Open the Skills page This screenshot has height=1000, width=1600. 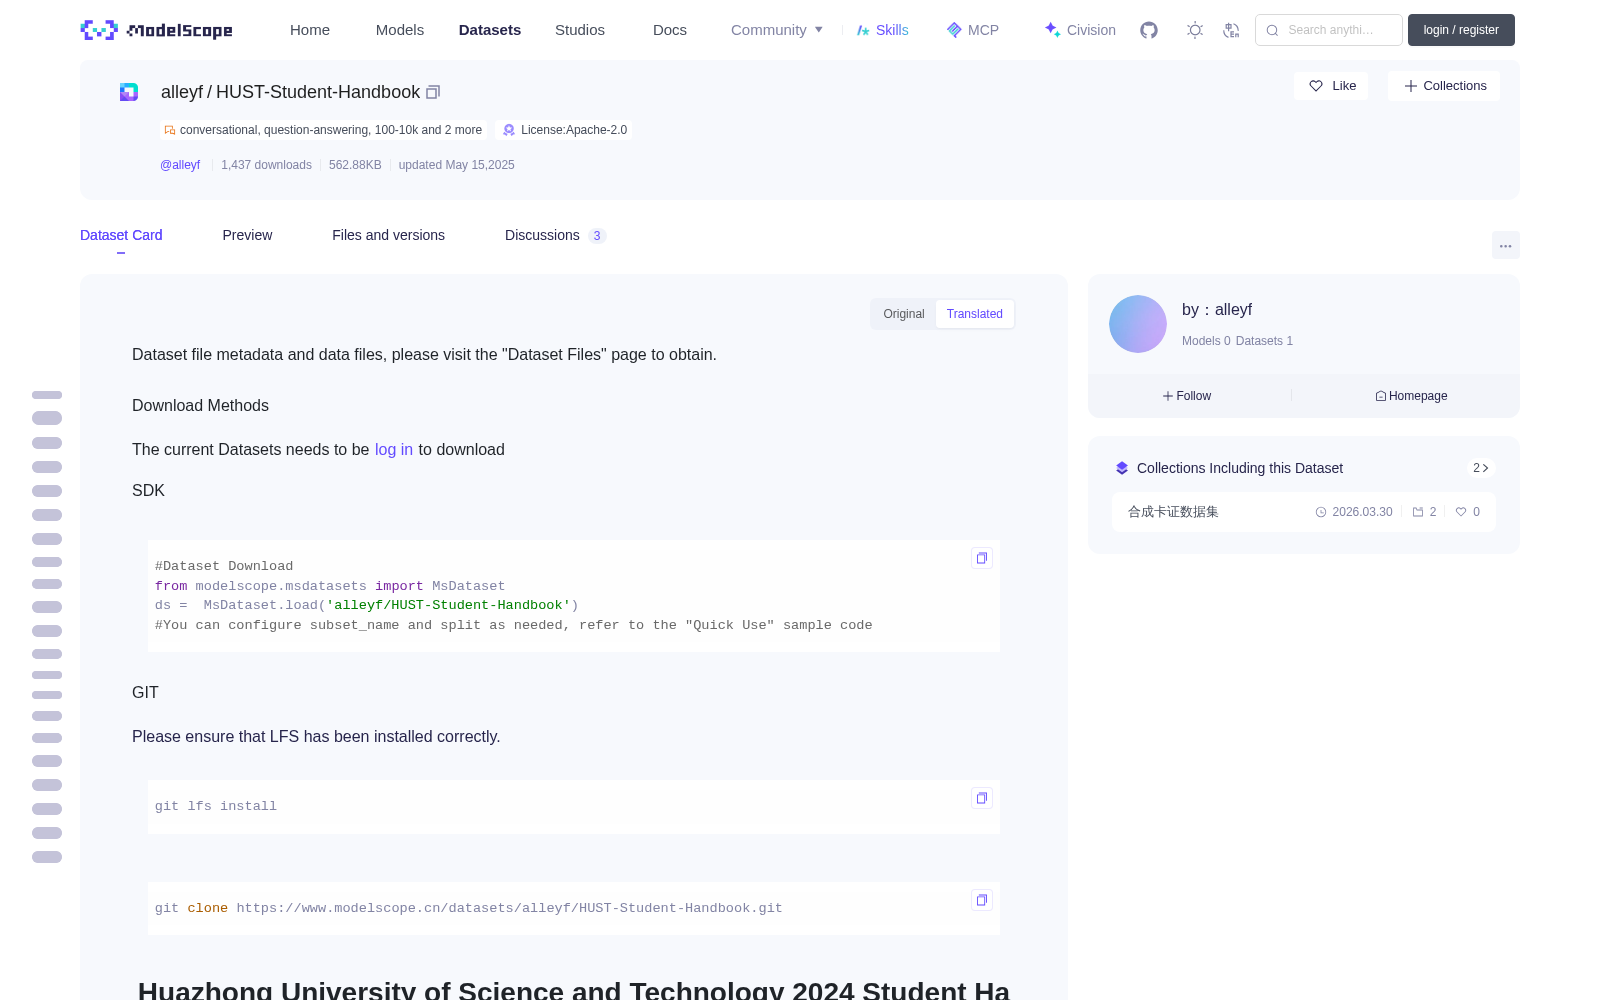click(883, 30)
